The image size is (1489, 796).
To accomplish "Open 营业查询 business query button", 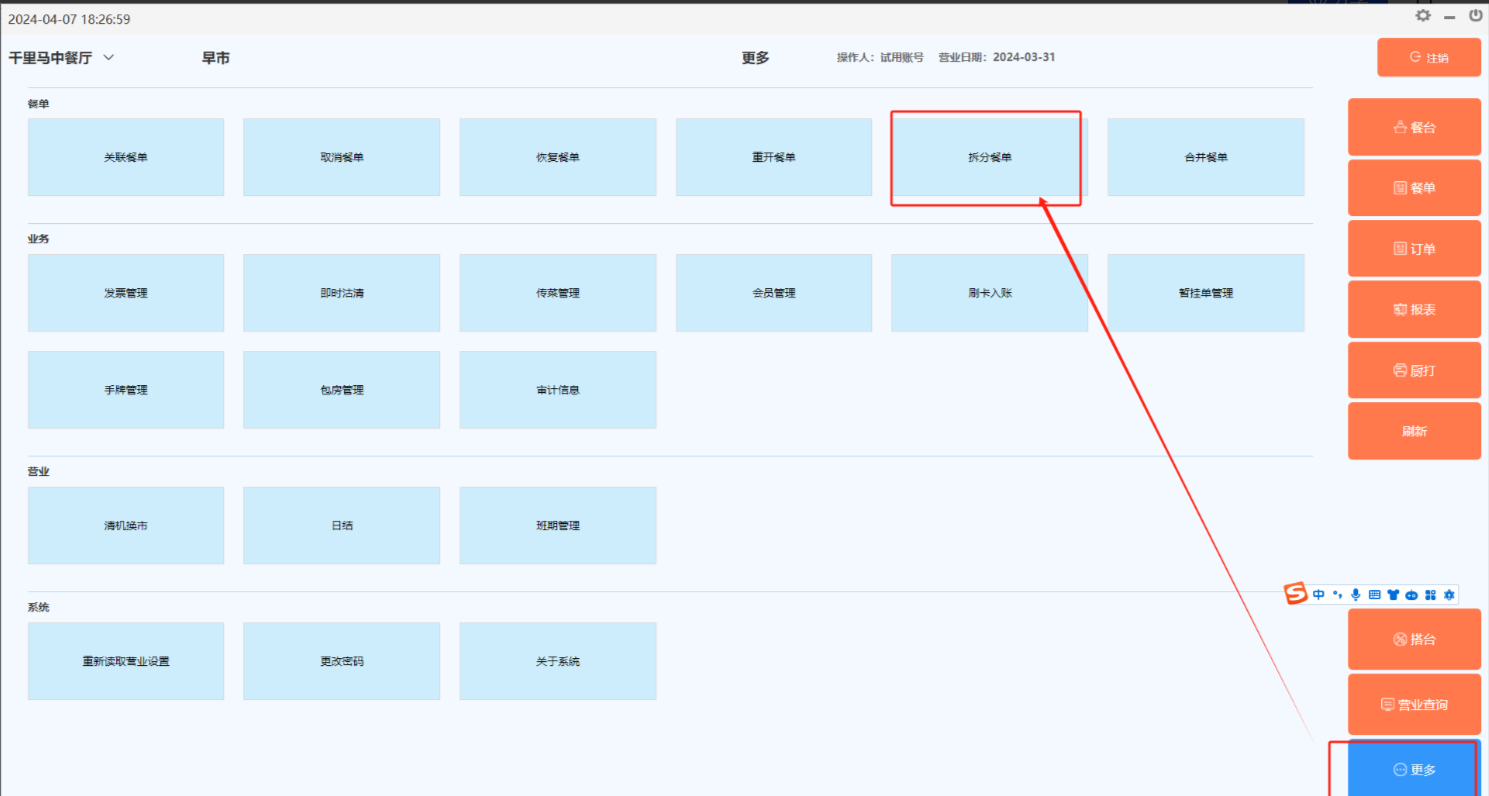I will 1414,704.
